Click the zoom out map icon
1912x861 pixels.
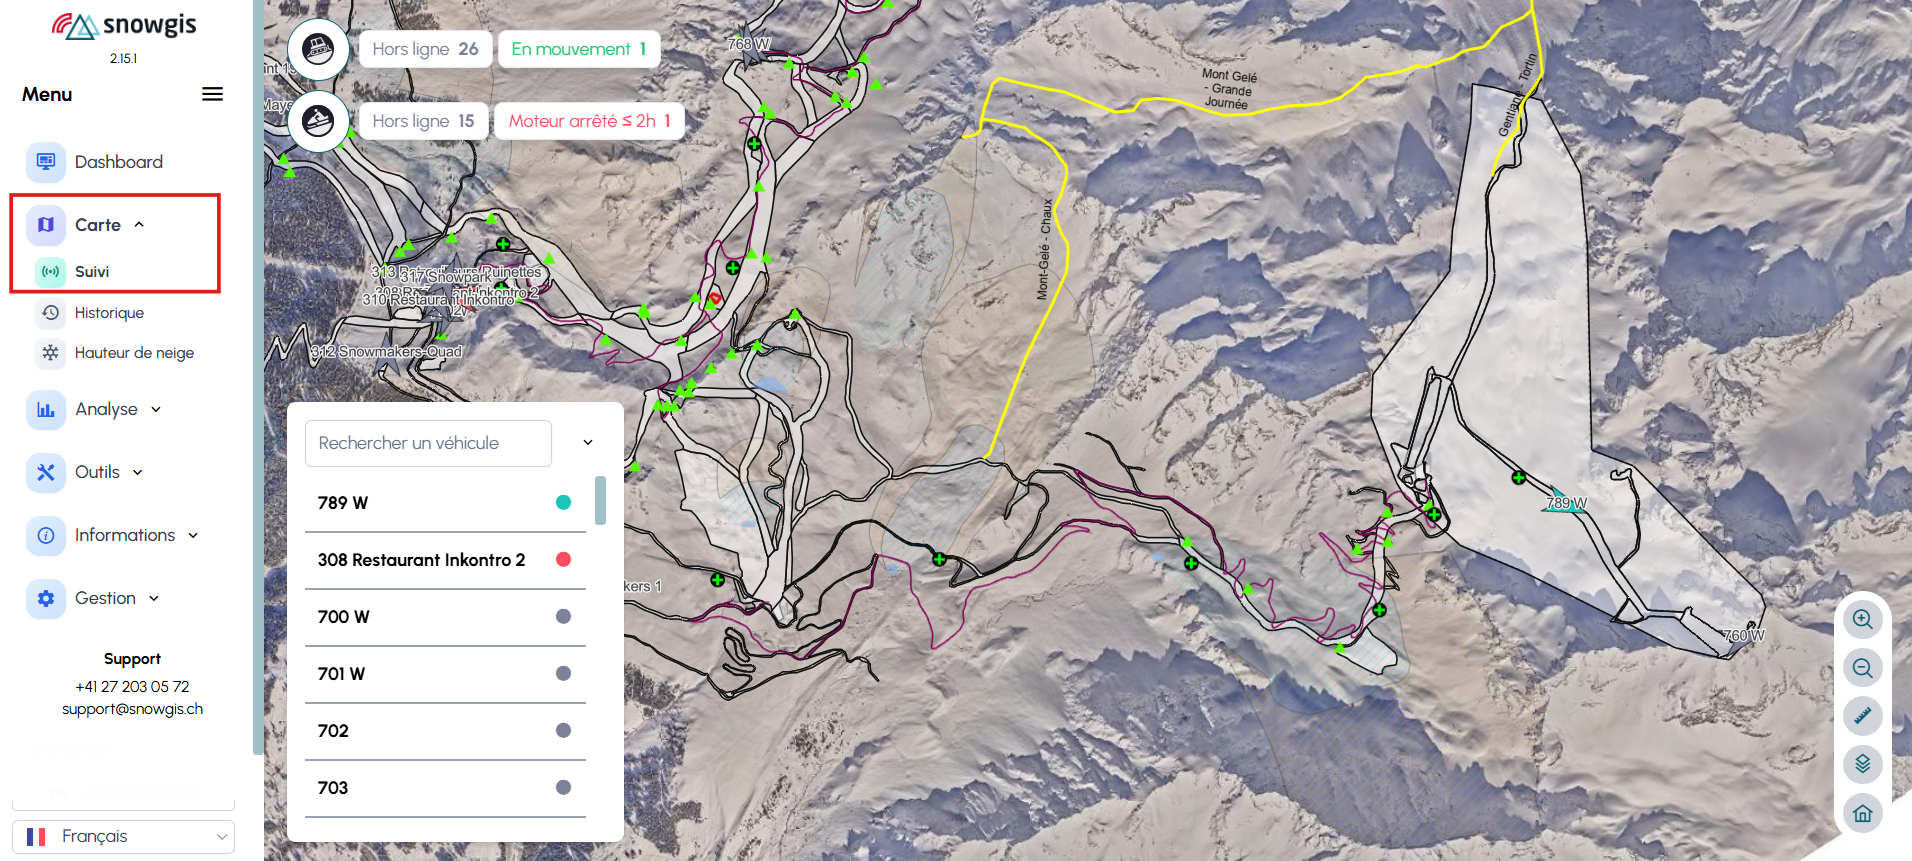1862,668
